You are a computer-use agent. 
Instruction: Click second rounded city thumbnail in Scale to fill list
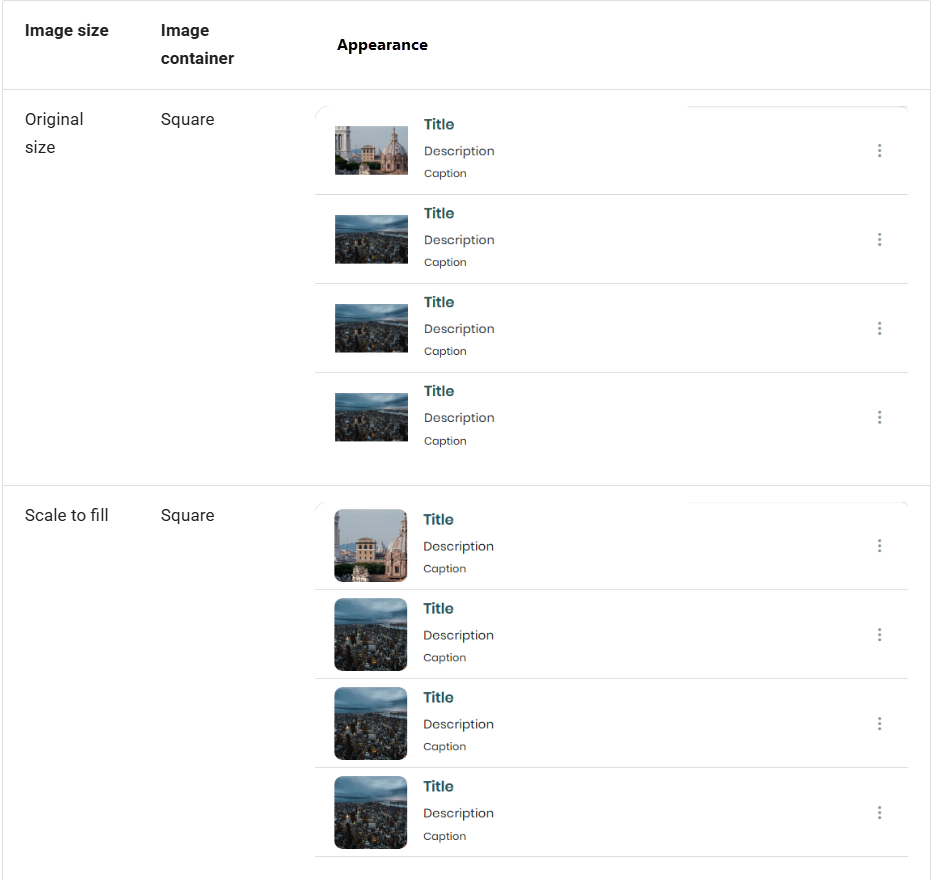pyautogui.click(x=371, y=634)
